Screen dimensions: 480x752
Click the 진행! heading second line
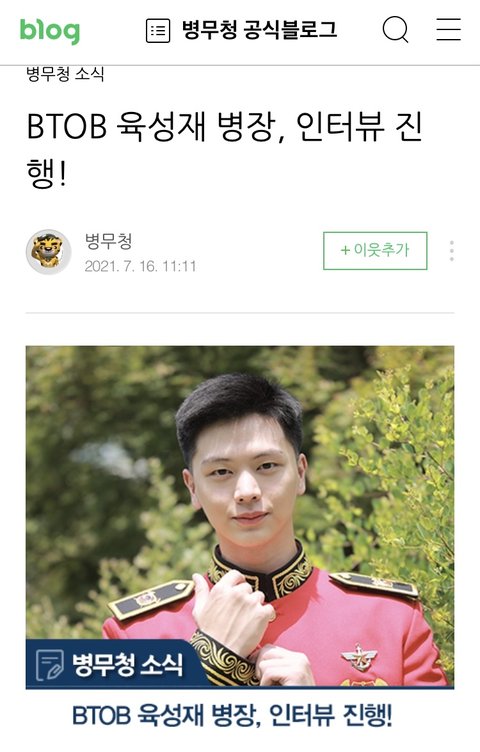coord(46,173)
